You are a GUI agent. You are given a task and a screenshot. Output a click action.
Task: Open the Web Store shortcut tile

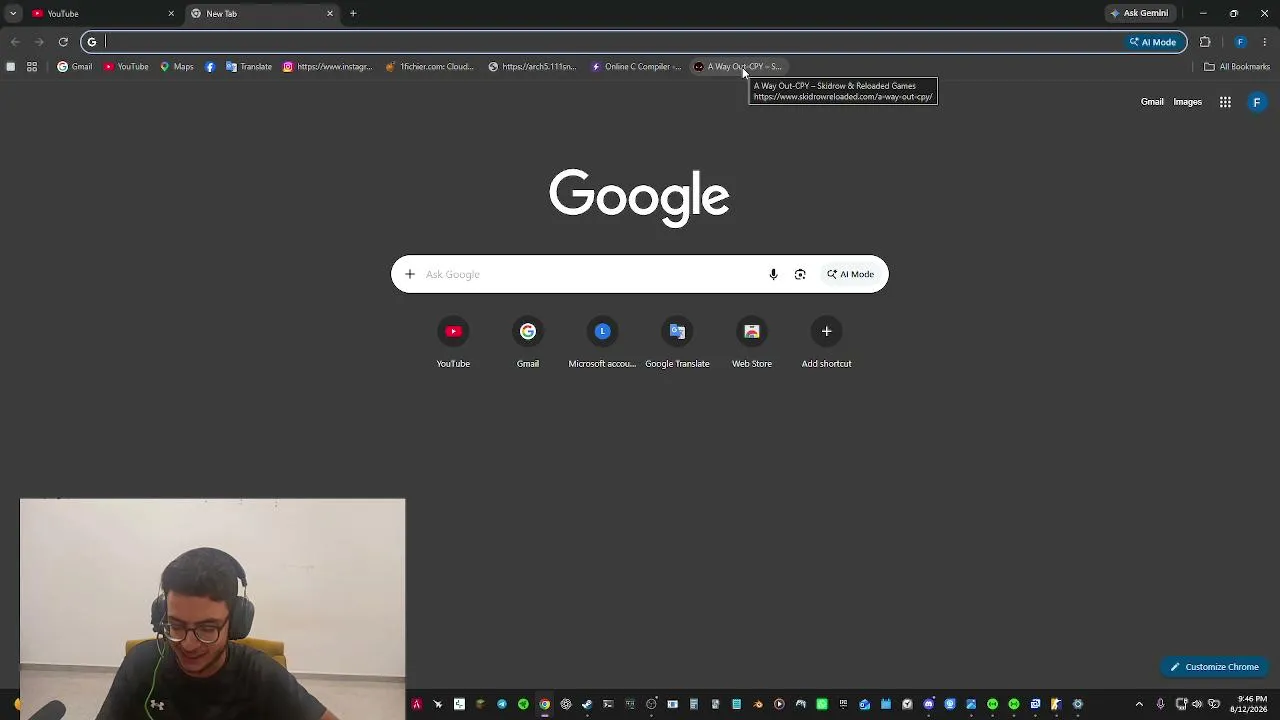[x=752, y=342]
